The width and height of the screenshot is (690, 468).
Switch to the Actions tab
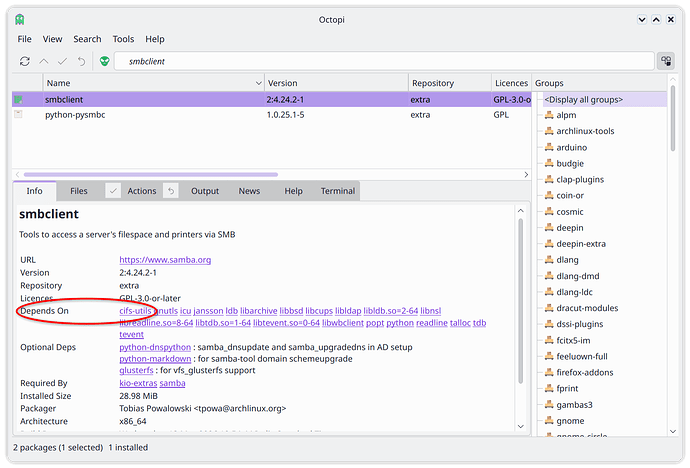(142, 191)
